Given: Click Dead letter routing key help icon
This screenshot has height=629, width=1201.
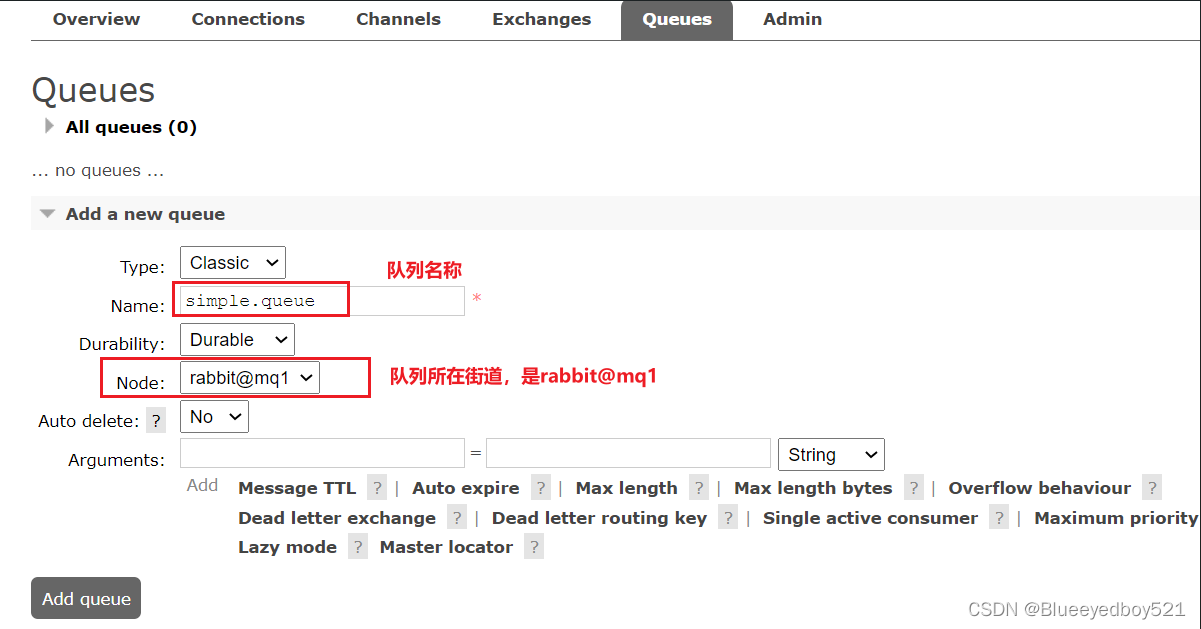Looking at the screenshot, I should point(727,518).
